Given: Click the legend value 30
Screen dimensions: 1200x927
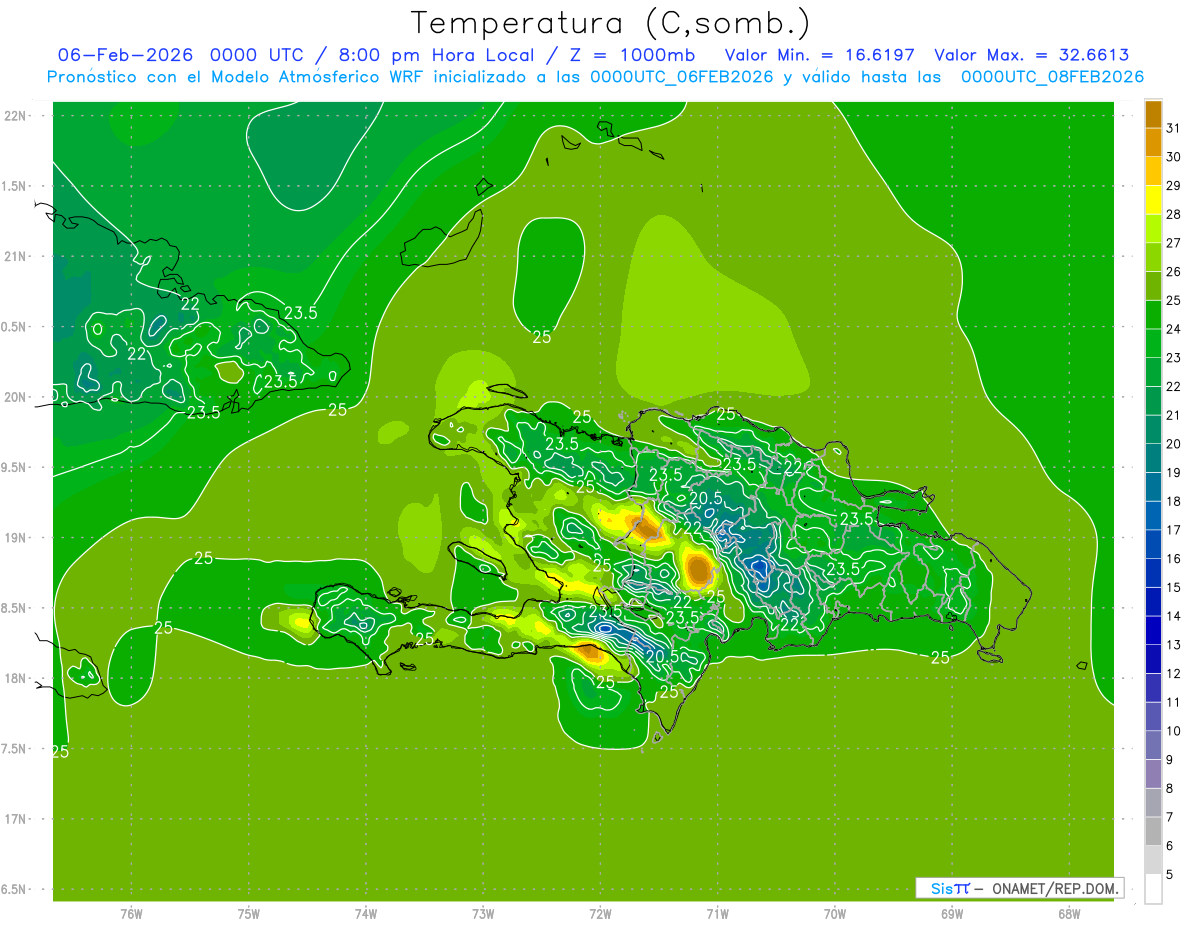Looking at the screenshot, I should [1173, 157].
